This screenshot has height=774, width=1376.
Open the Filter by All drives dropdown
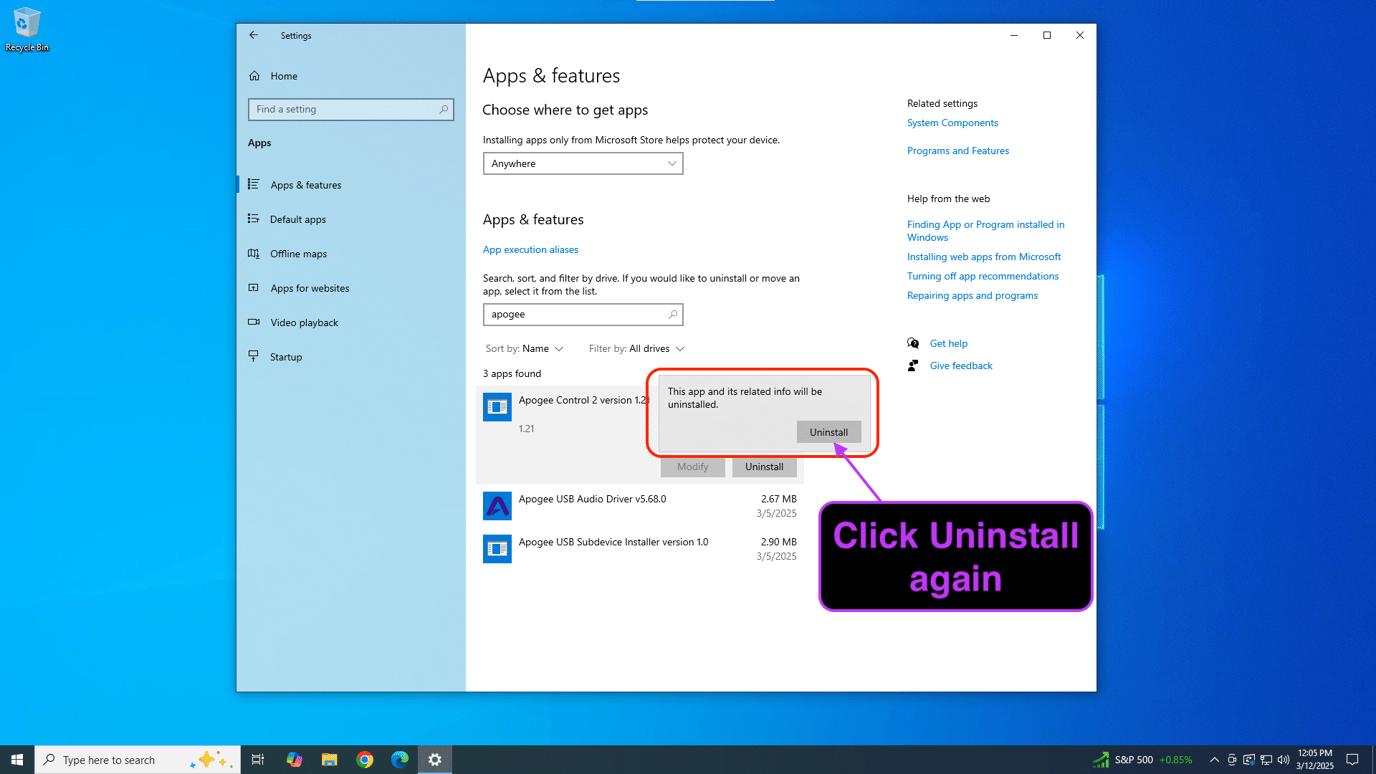pyautogui.click(x=636, y=348)
